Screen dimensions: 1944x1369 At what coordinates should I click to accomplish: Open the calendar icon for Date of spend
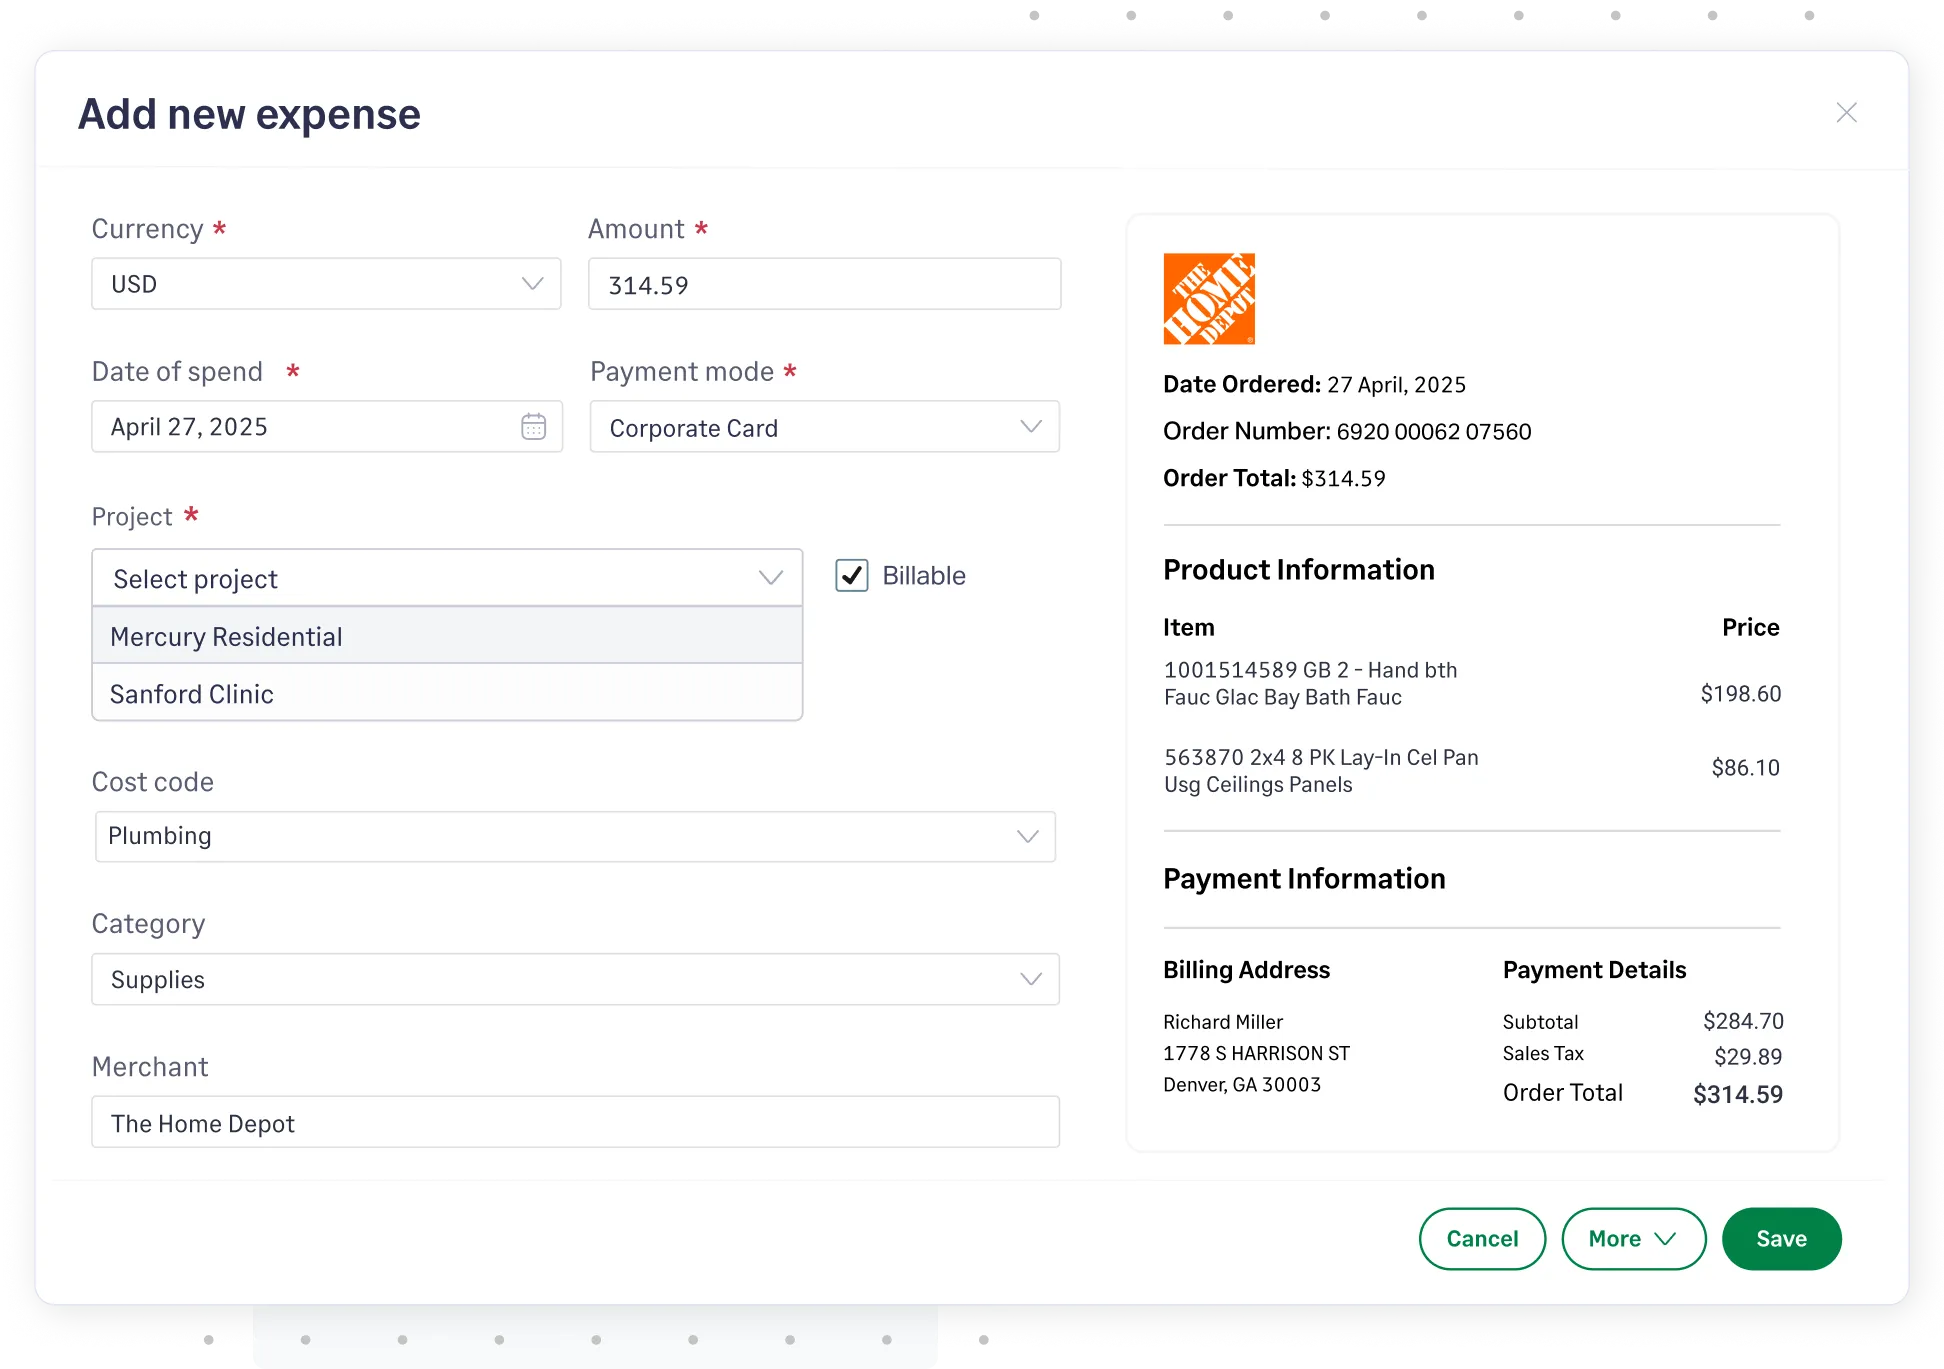point(533,426)
